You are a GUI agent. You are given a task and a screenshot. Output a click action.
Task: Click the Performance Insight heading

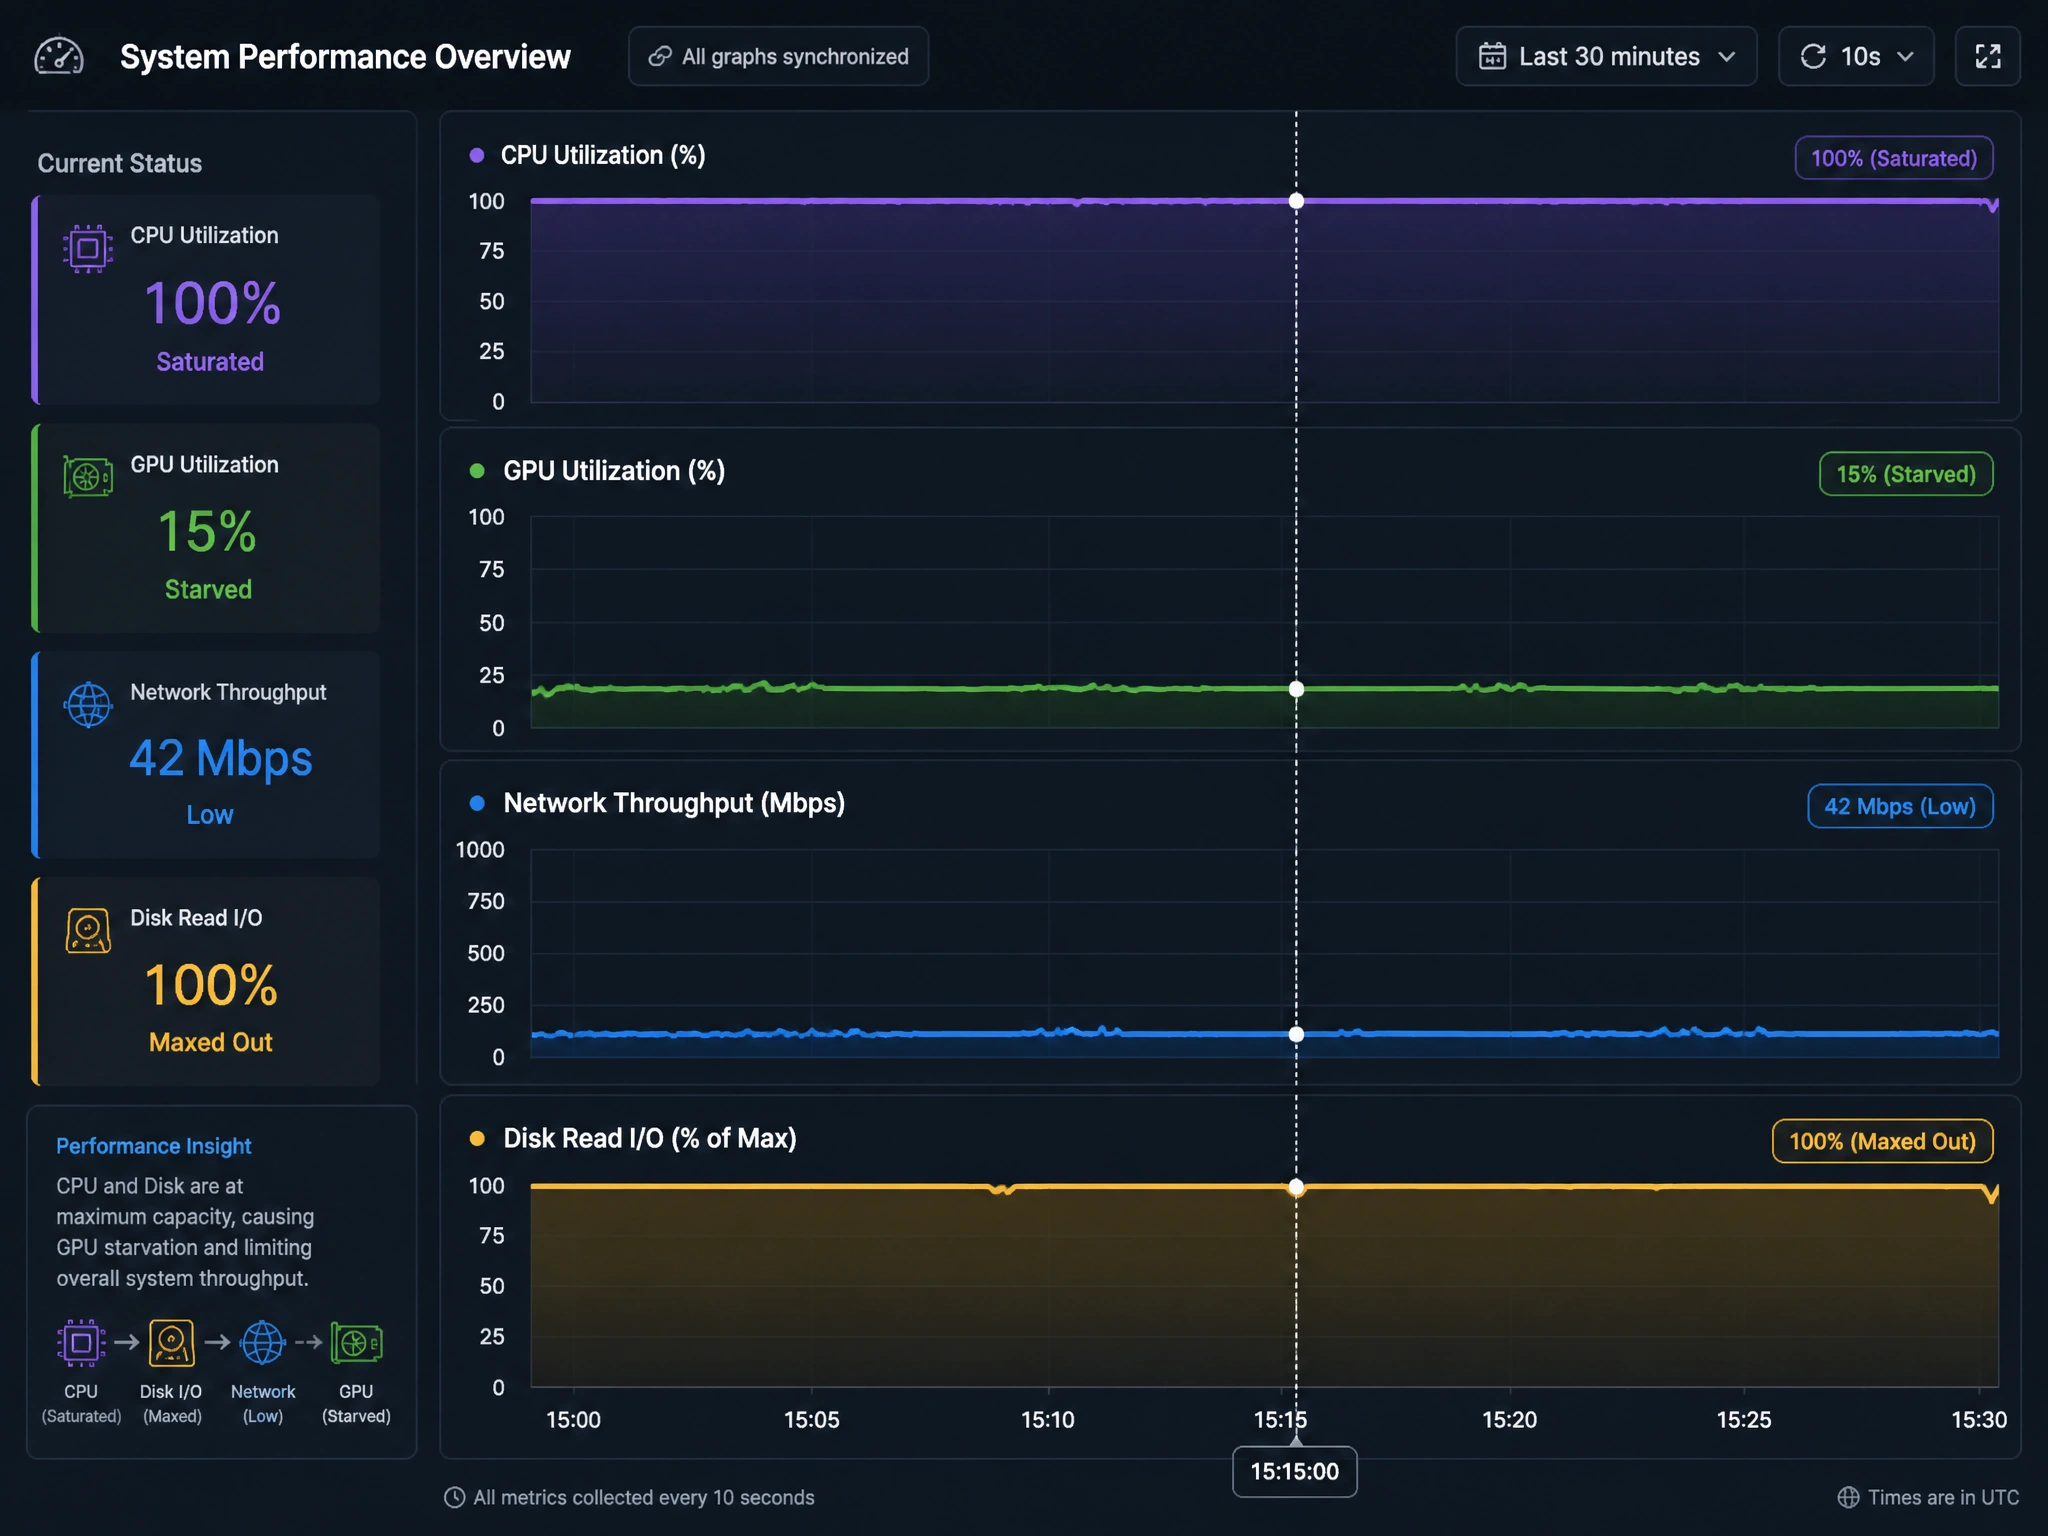pos(153,1146)
